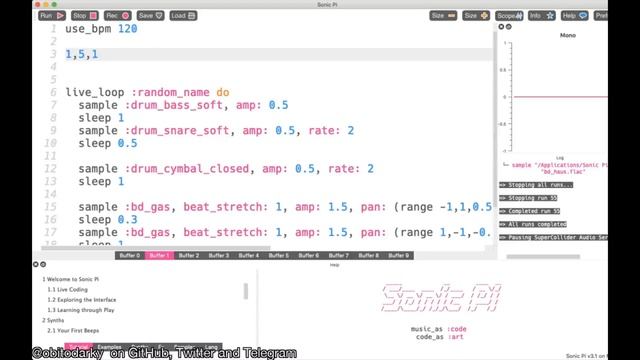The image size is (640, 360).
Task: Open the Prefs panel
Action: [601, 16]
